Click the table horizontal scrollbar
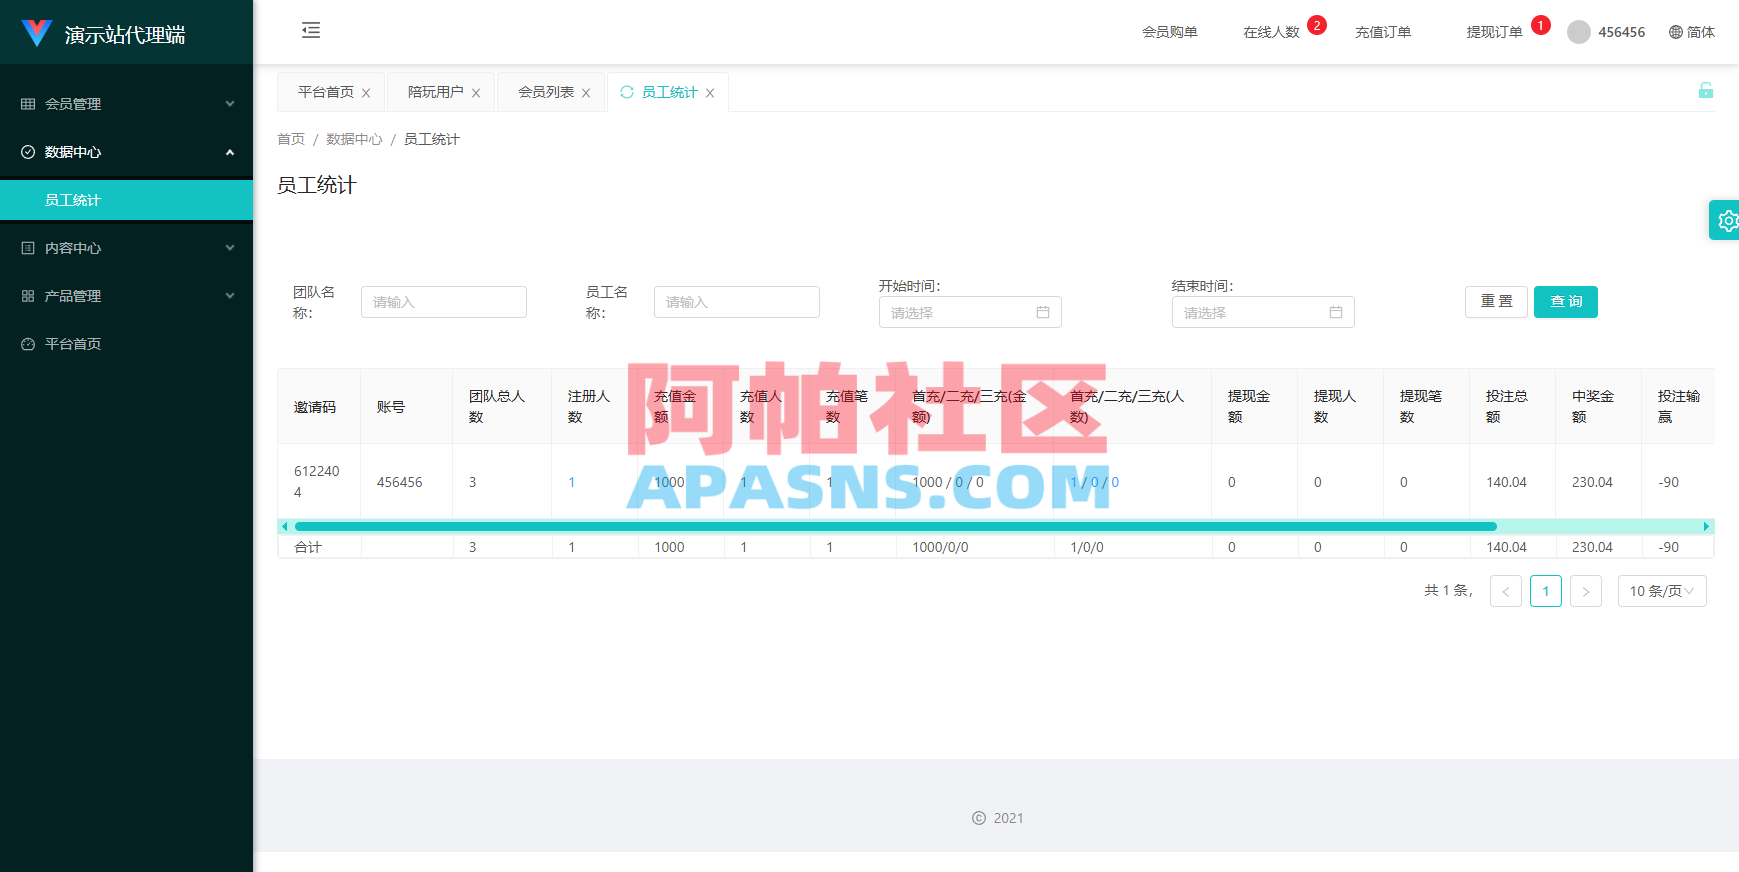Image resolution: width=1739 pixels, height=872 pixels. point(896,526)
